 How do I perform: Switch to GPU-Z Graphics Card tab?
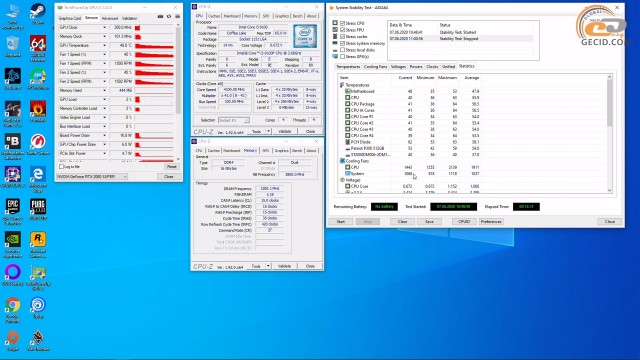tap(70, 18)
